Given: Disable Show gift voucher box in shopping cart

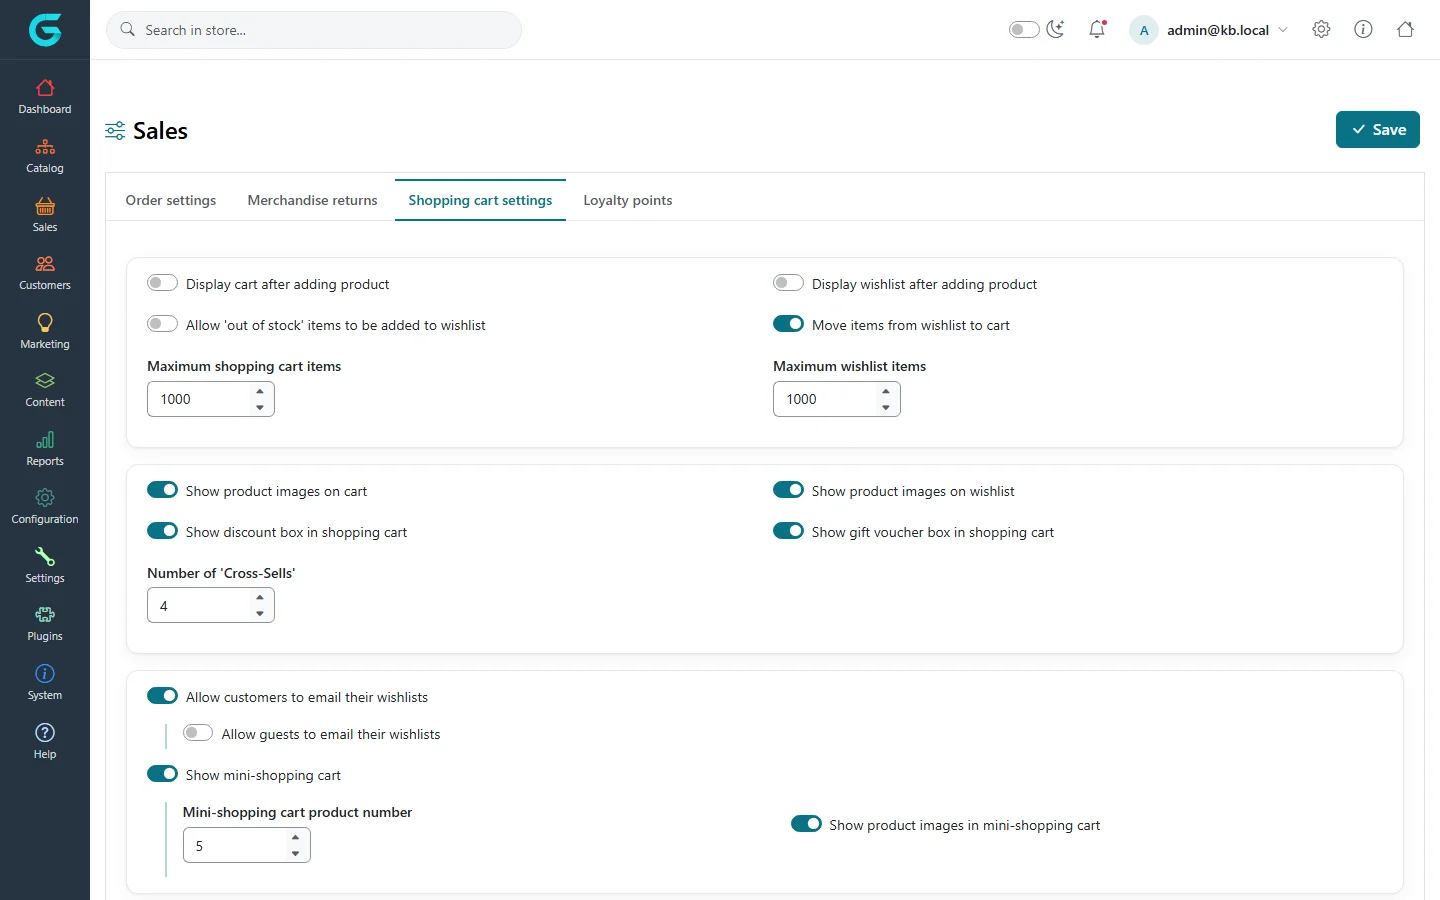Looking at the screenshot, I should click(x=788, y=531).
